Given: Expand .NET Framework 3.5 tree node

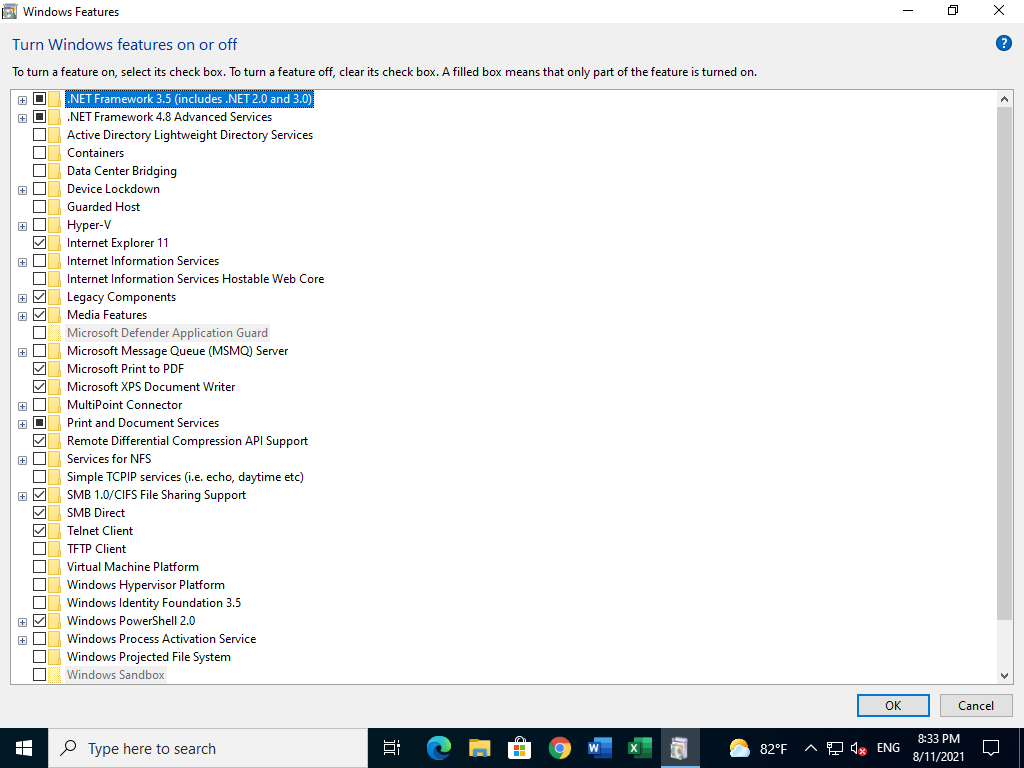Looking at the screenshot, I should pos(22,100).
